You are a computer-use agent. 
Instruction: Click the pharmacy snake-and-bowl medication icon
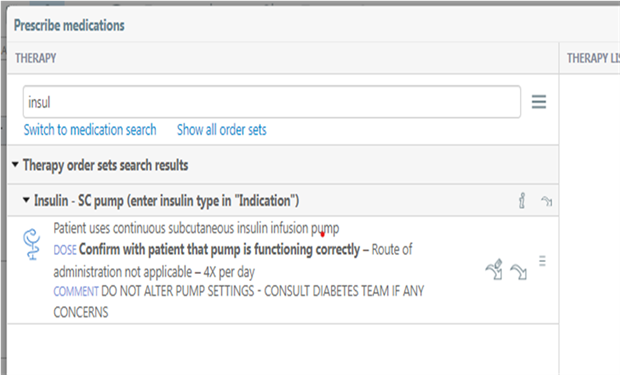(x=32, y=244)
